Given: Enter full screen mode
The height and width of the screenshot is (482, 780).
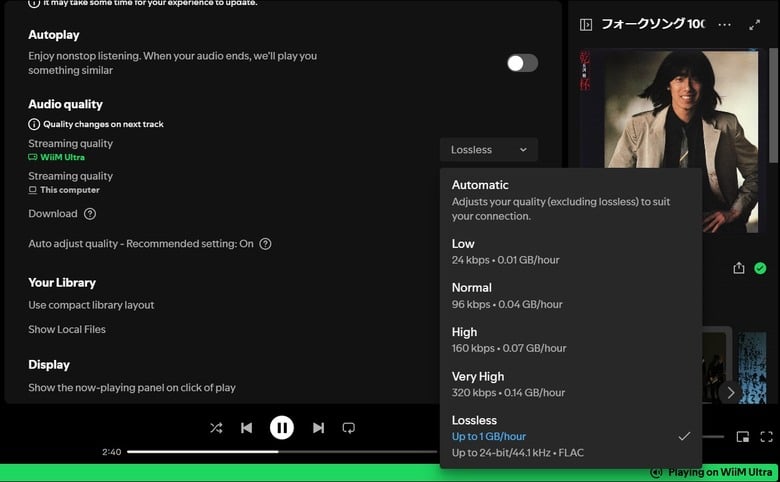Looking at the screenshot, I should coord(767,437).
